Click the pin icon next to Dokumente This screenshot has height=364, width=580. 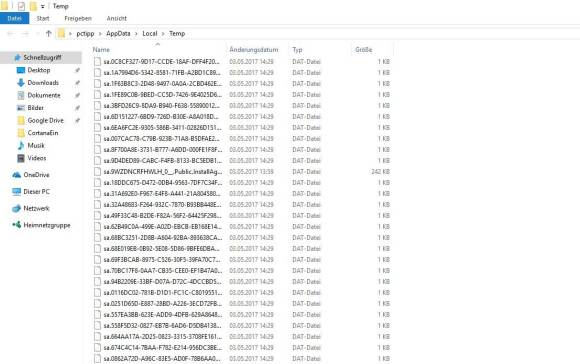pyautogui.click(x=77, y=95)
